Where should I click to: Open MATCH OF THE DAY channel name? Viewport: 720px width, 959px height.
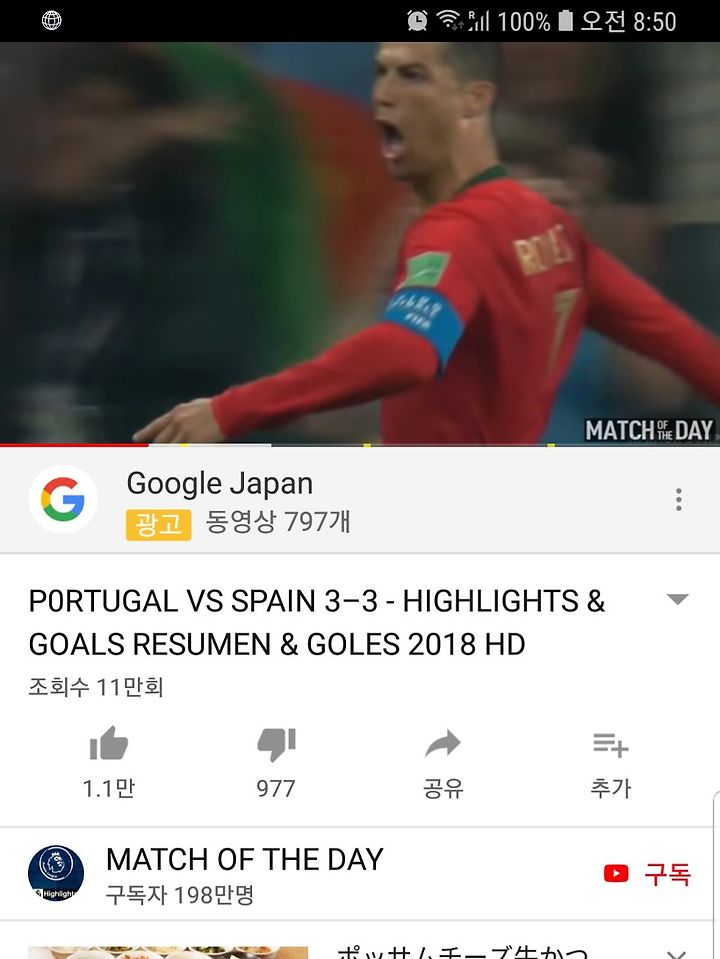[x=245, y=859]
